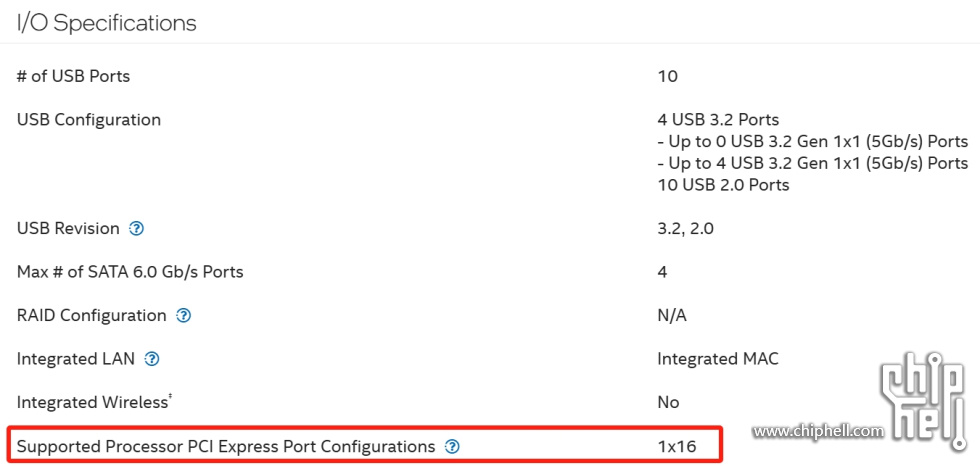
Task: Select the USB Revision value 3.2, 2.0
Action: [686, 229]
